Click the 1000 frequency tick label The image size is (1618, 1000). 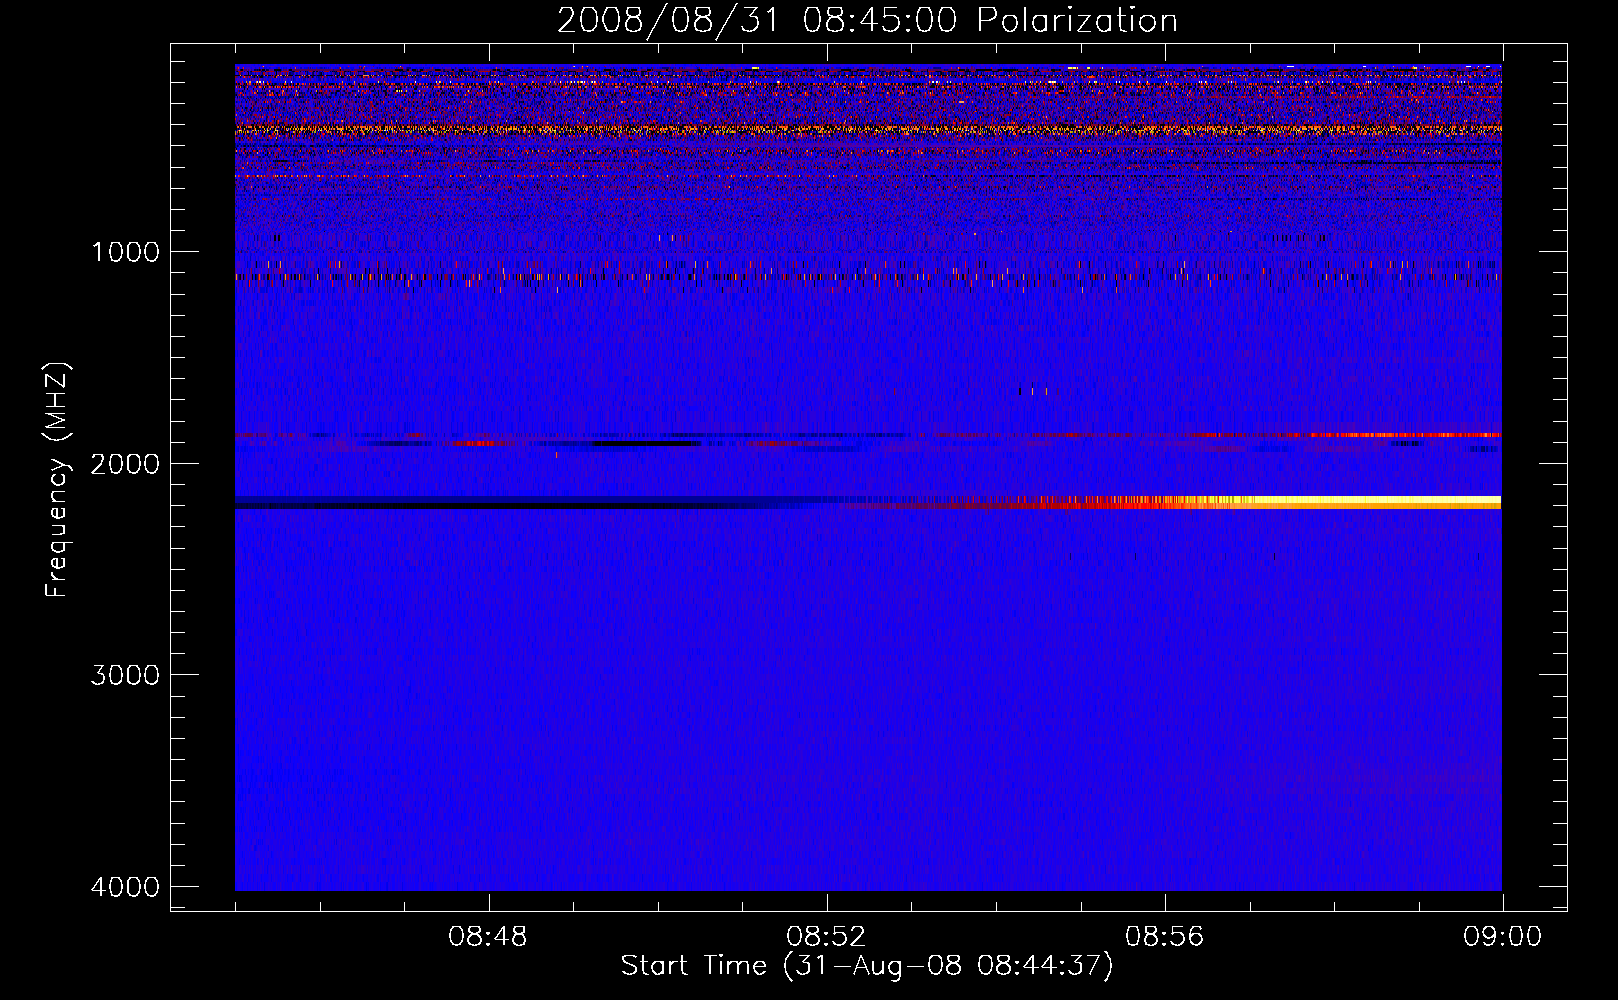125,251
